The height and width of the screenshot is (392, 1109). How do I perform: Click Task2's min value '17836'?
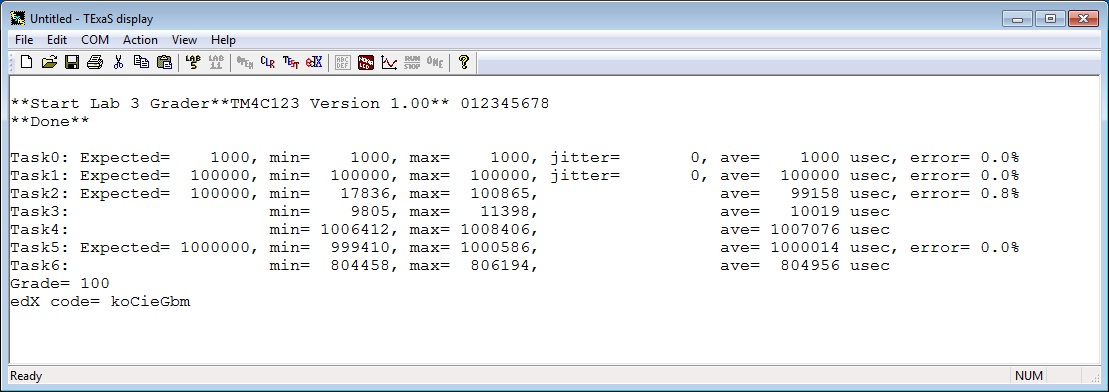point(365,193)
